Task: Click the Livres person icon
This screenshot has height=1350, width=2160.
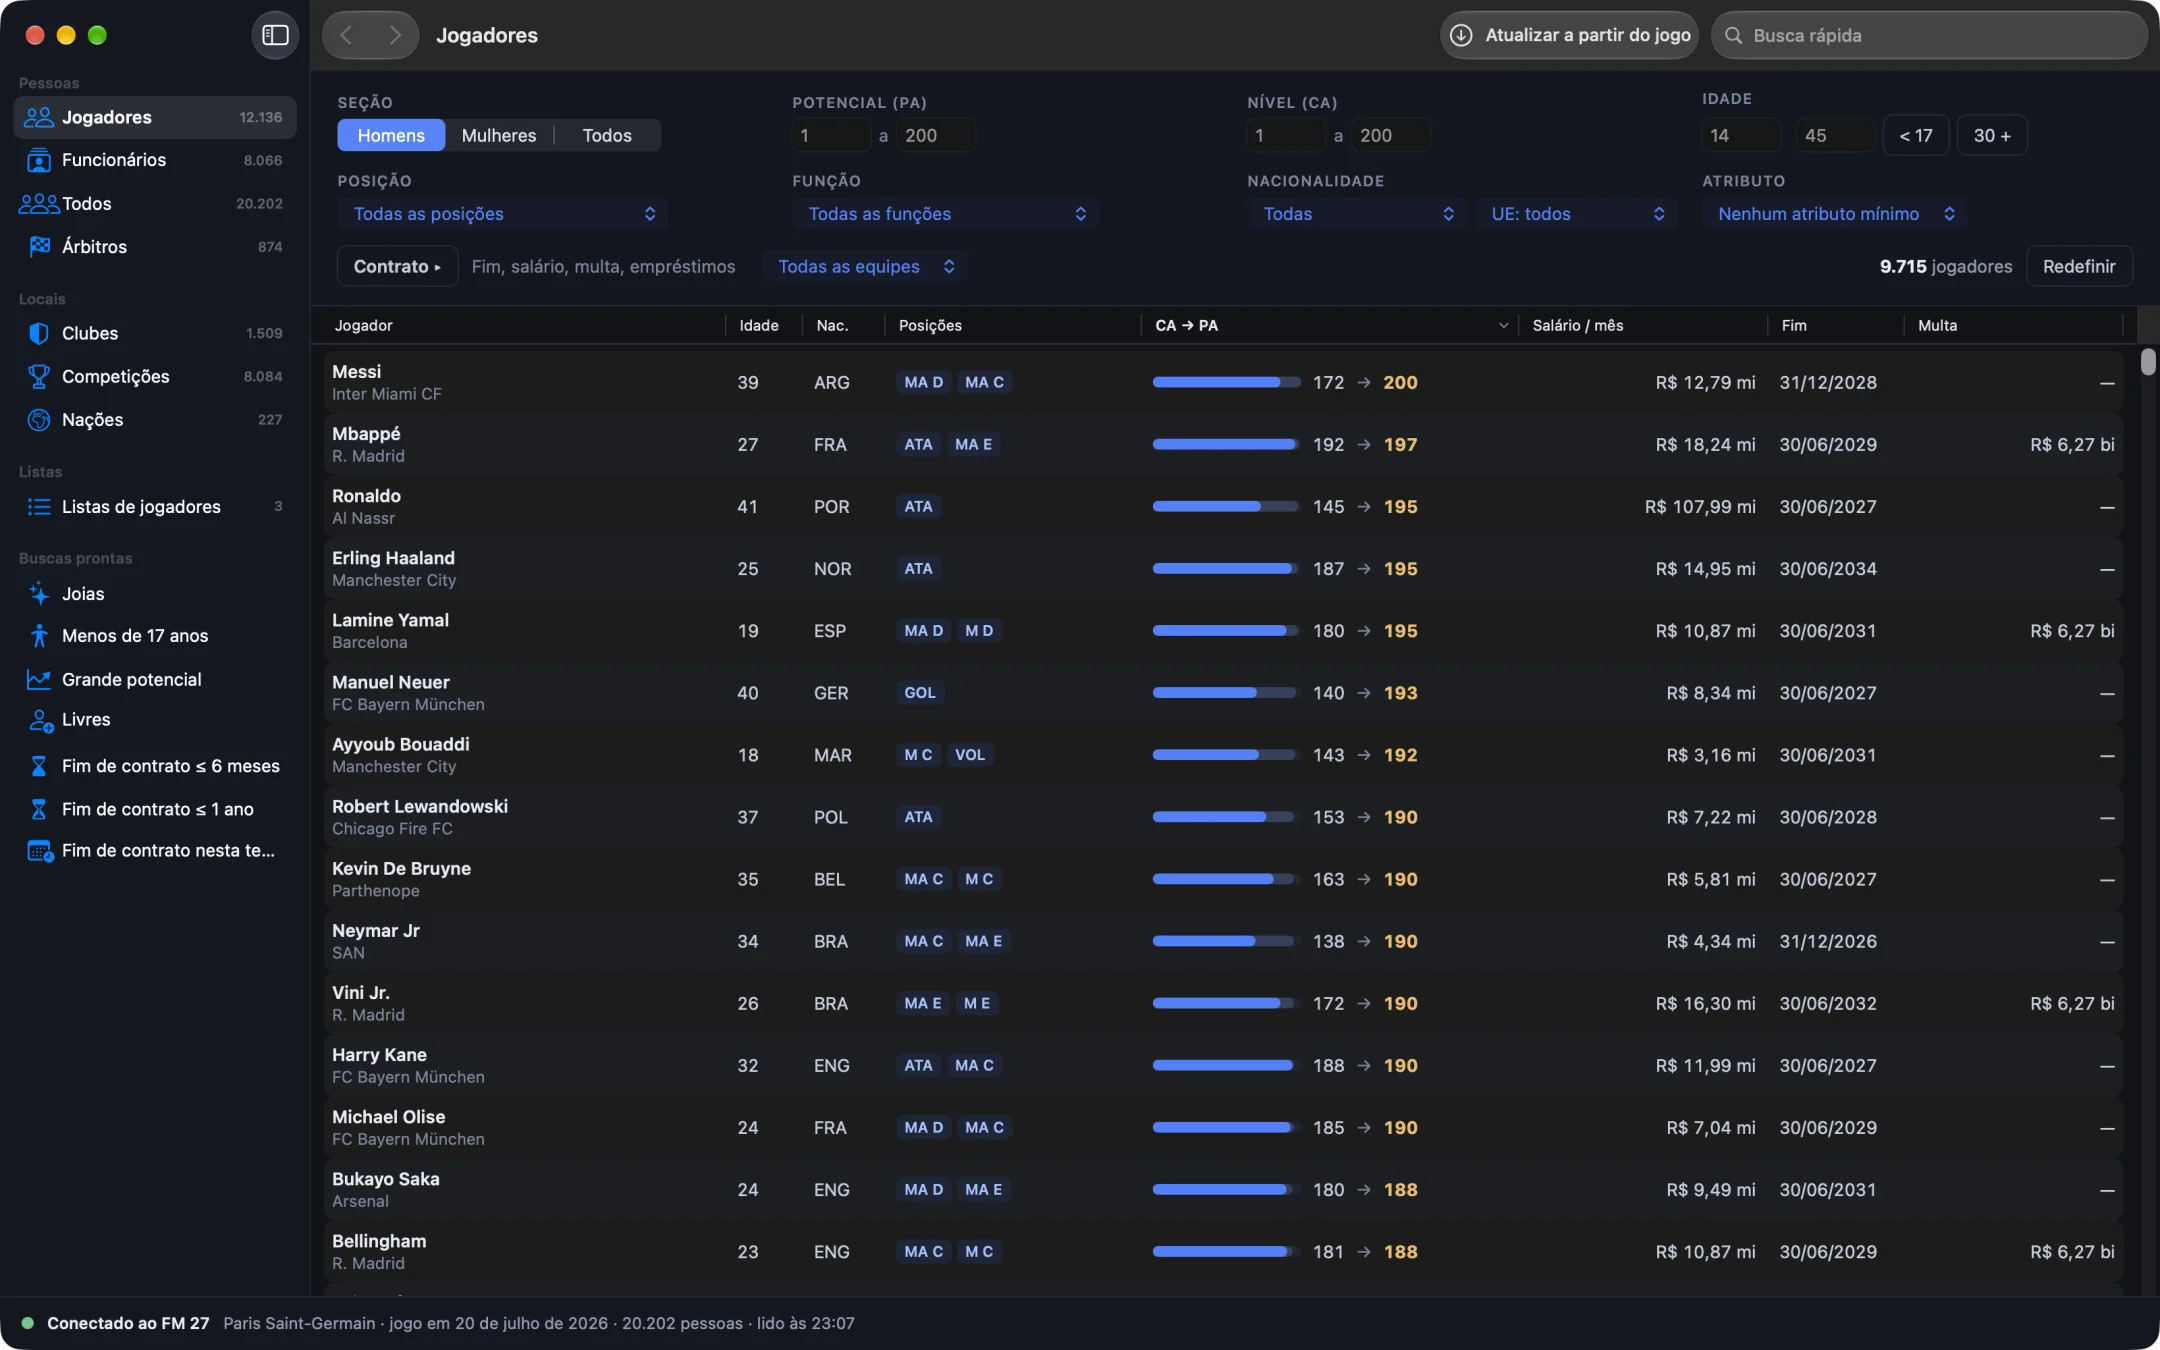Action: 40,720
